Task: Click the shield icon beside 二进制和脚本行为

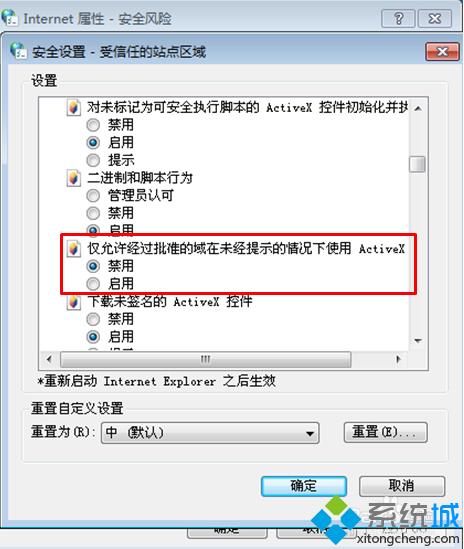Action: tap(73, 178)
